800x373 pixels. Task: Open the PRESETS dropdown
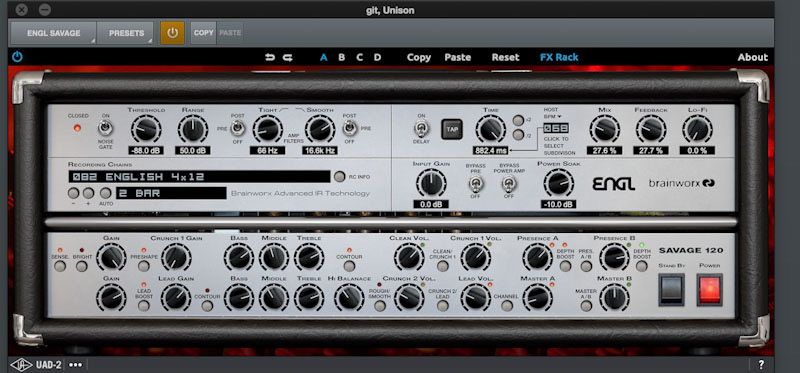126,33
